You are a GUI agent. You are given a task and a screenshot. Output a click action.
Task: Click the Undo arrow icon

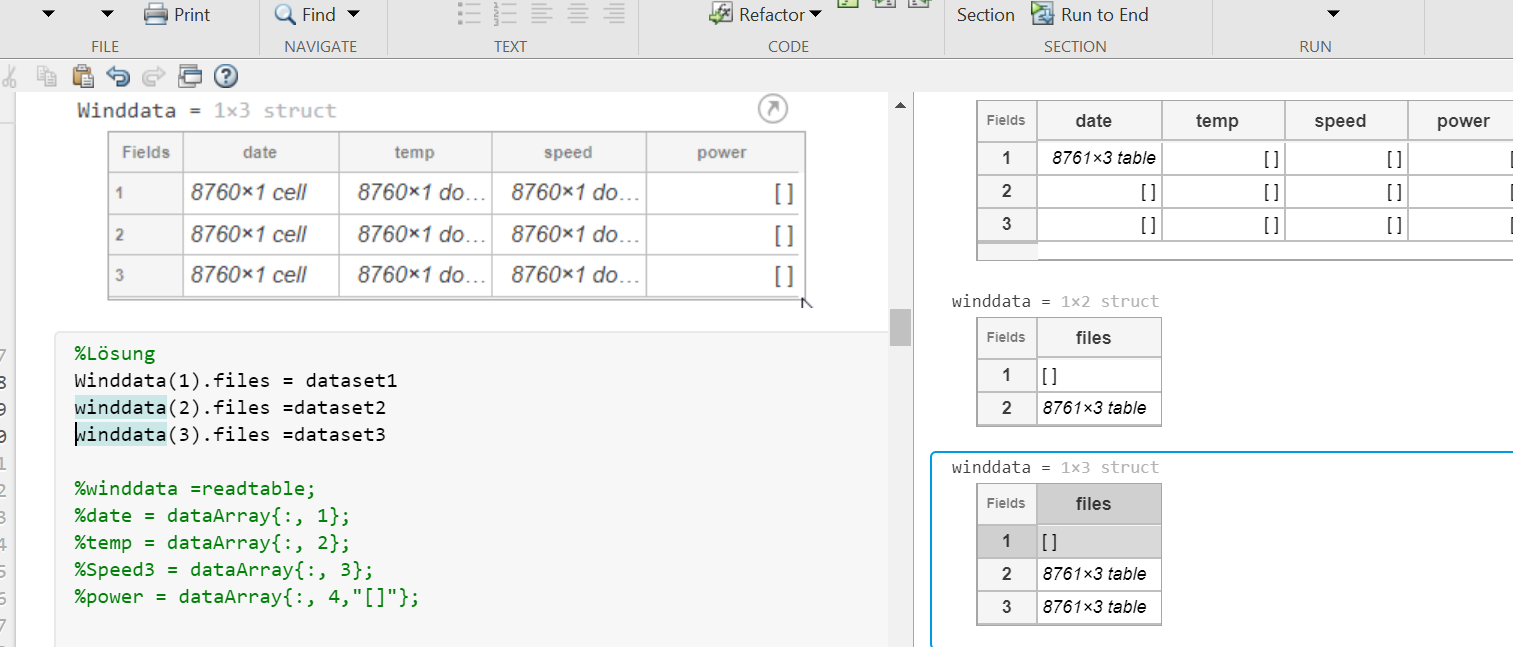point(118,76)
